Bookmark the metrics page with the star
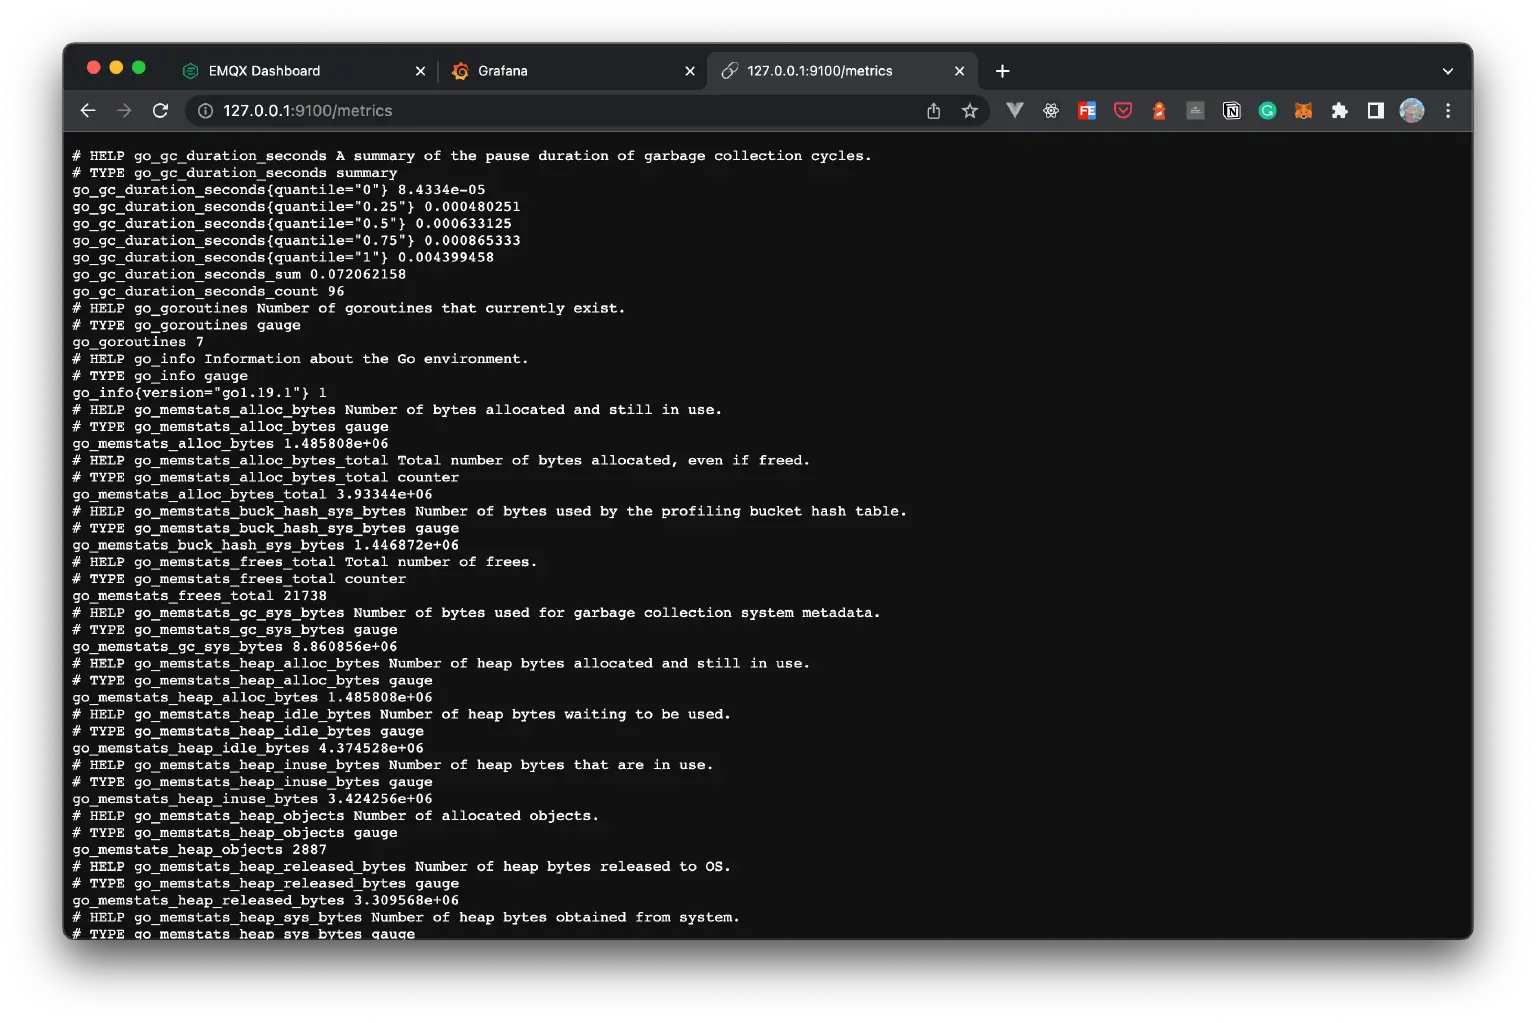Screen dimensions: 1536x1023 point(969,110)
